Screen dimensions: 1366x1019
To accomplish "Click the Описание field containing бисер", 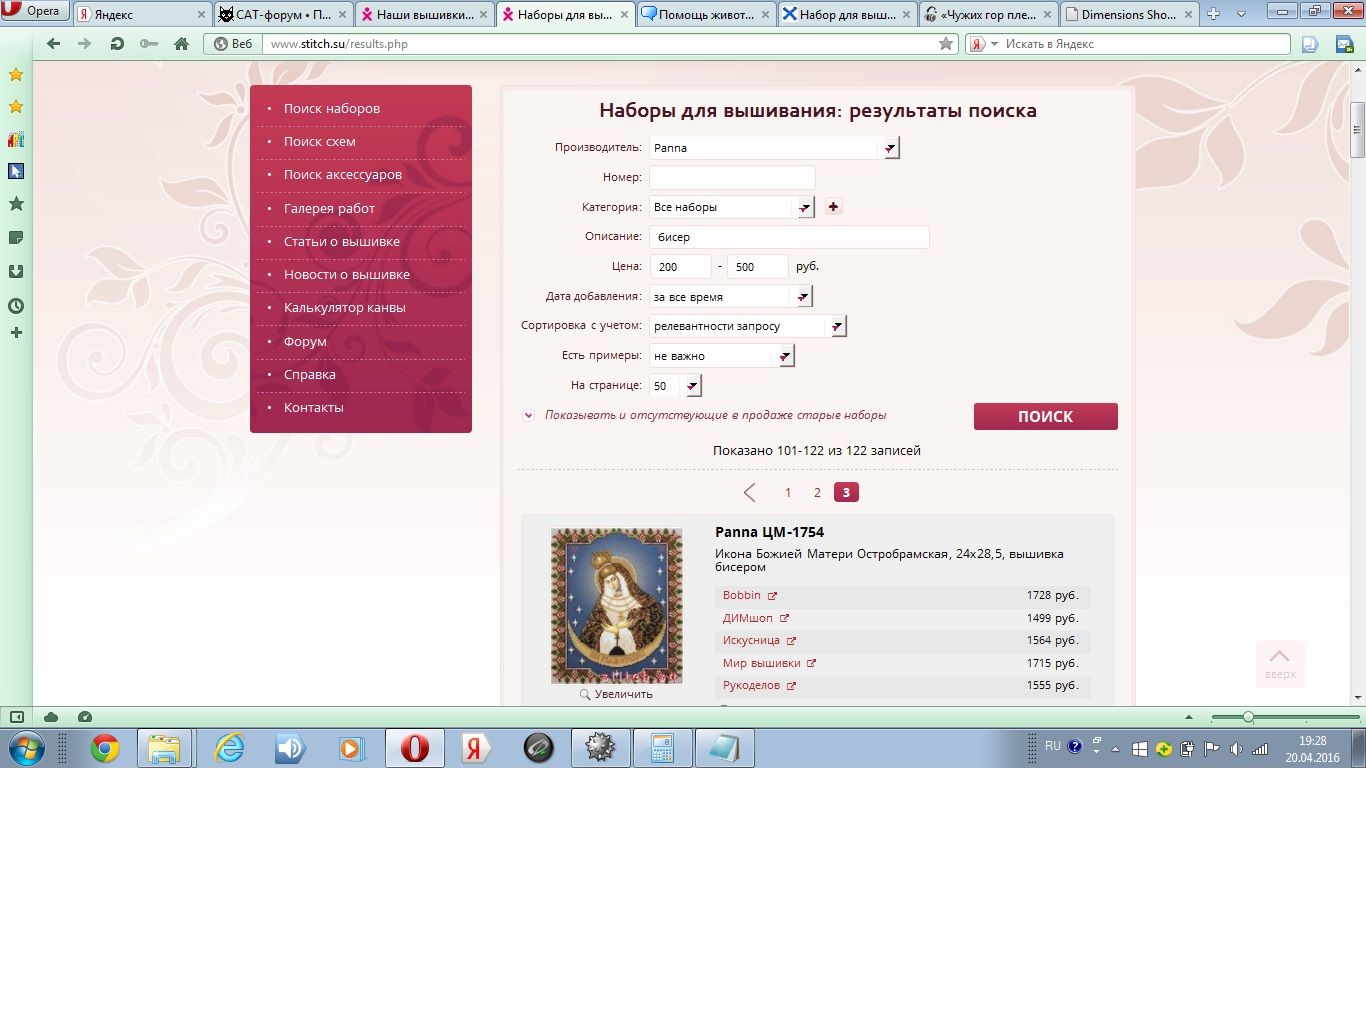I will [x=789, y=237].
